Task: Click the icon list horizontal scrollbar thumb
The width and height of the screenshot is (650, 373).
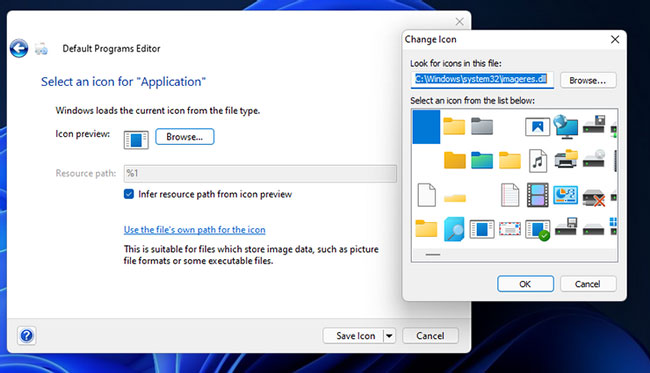Action: click(x=433, y=254)
